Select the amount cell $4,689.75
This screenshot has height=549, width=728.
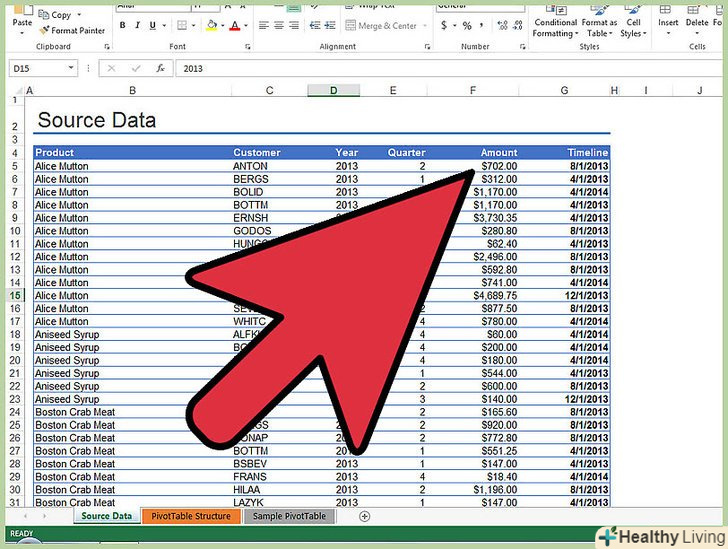point(472,295)
